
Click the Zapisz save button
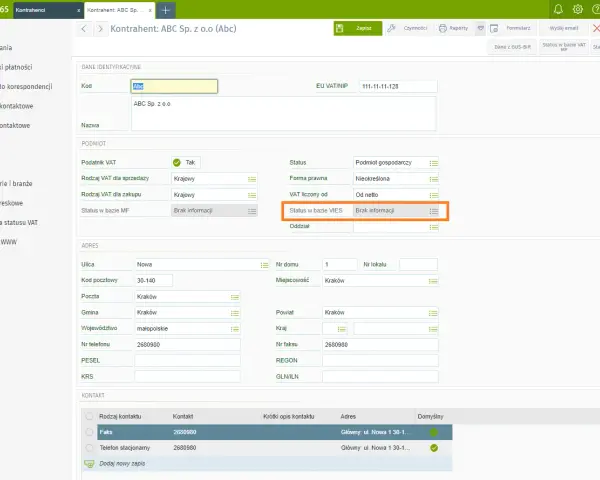[358, 28]
